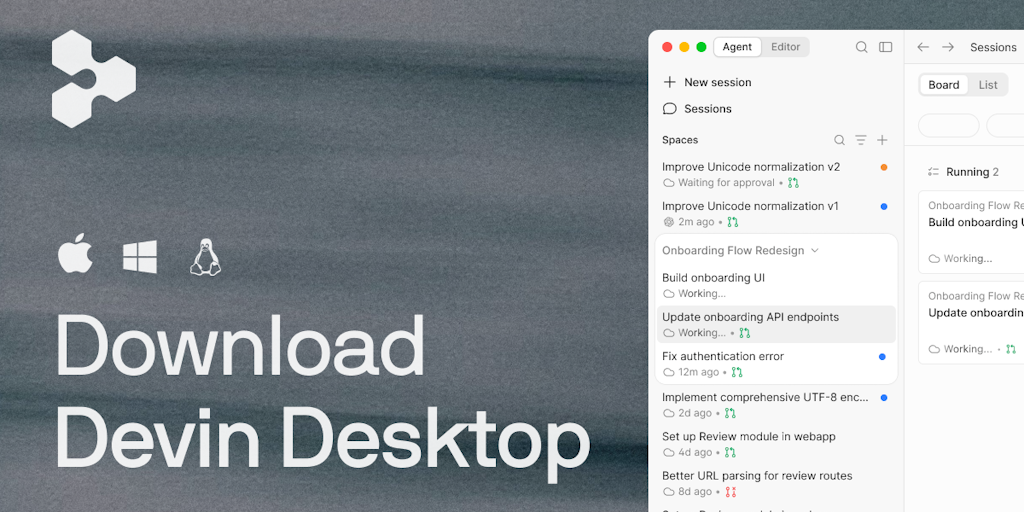This screenshot has width=1024, height=512.
Task: Click the Spaces section heading
Action: pos(680,140)
